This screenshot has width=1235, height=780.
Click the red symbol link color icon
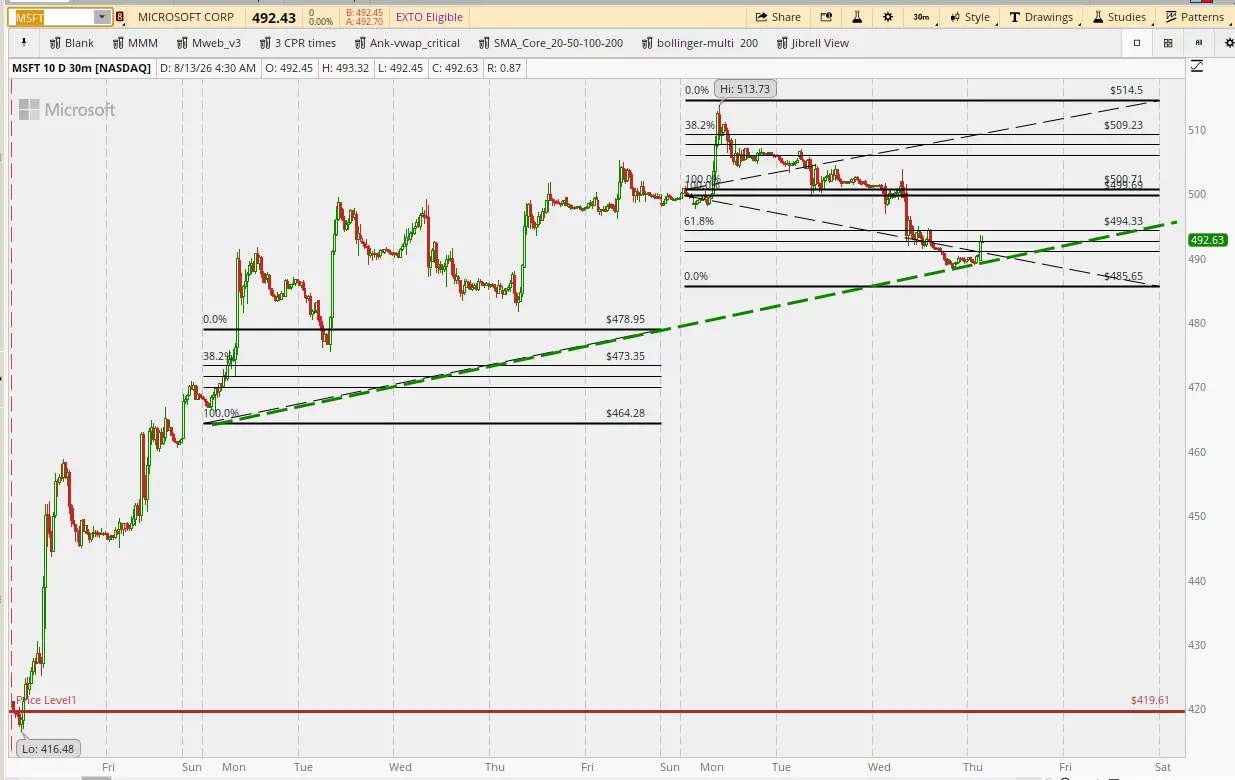[x=121, y=17]
